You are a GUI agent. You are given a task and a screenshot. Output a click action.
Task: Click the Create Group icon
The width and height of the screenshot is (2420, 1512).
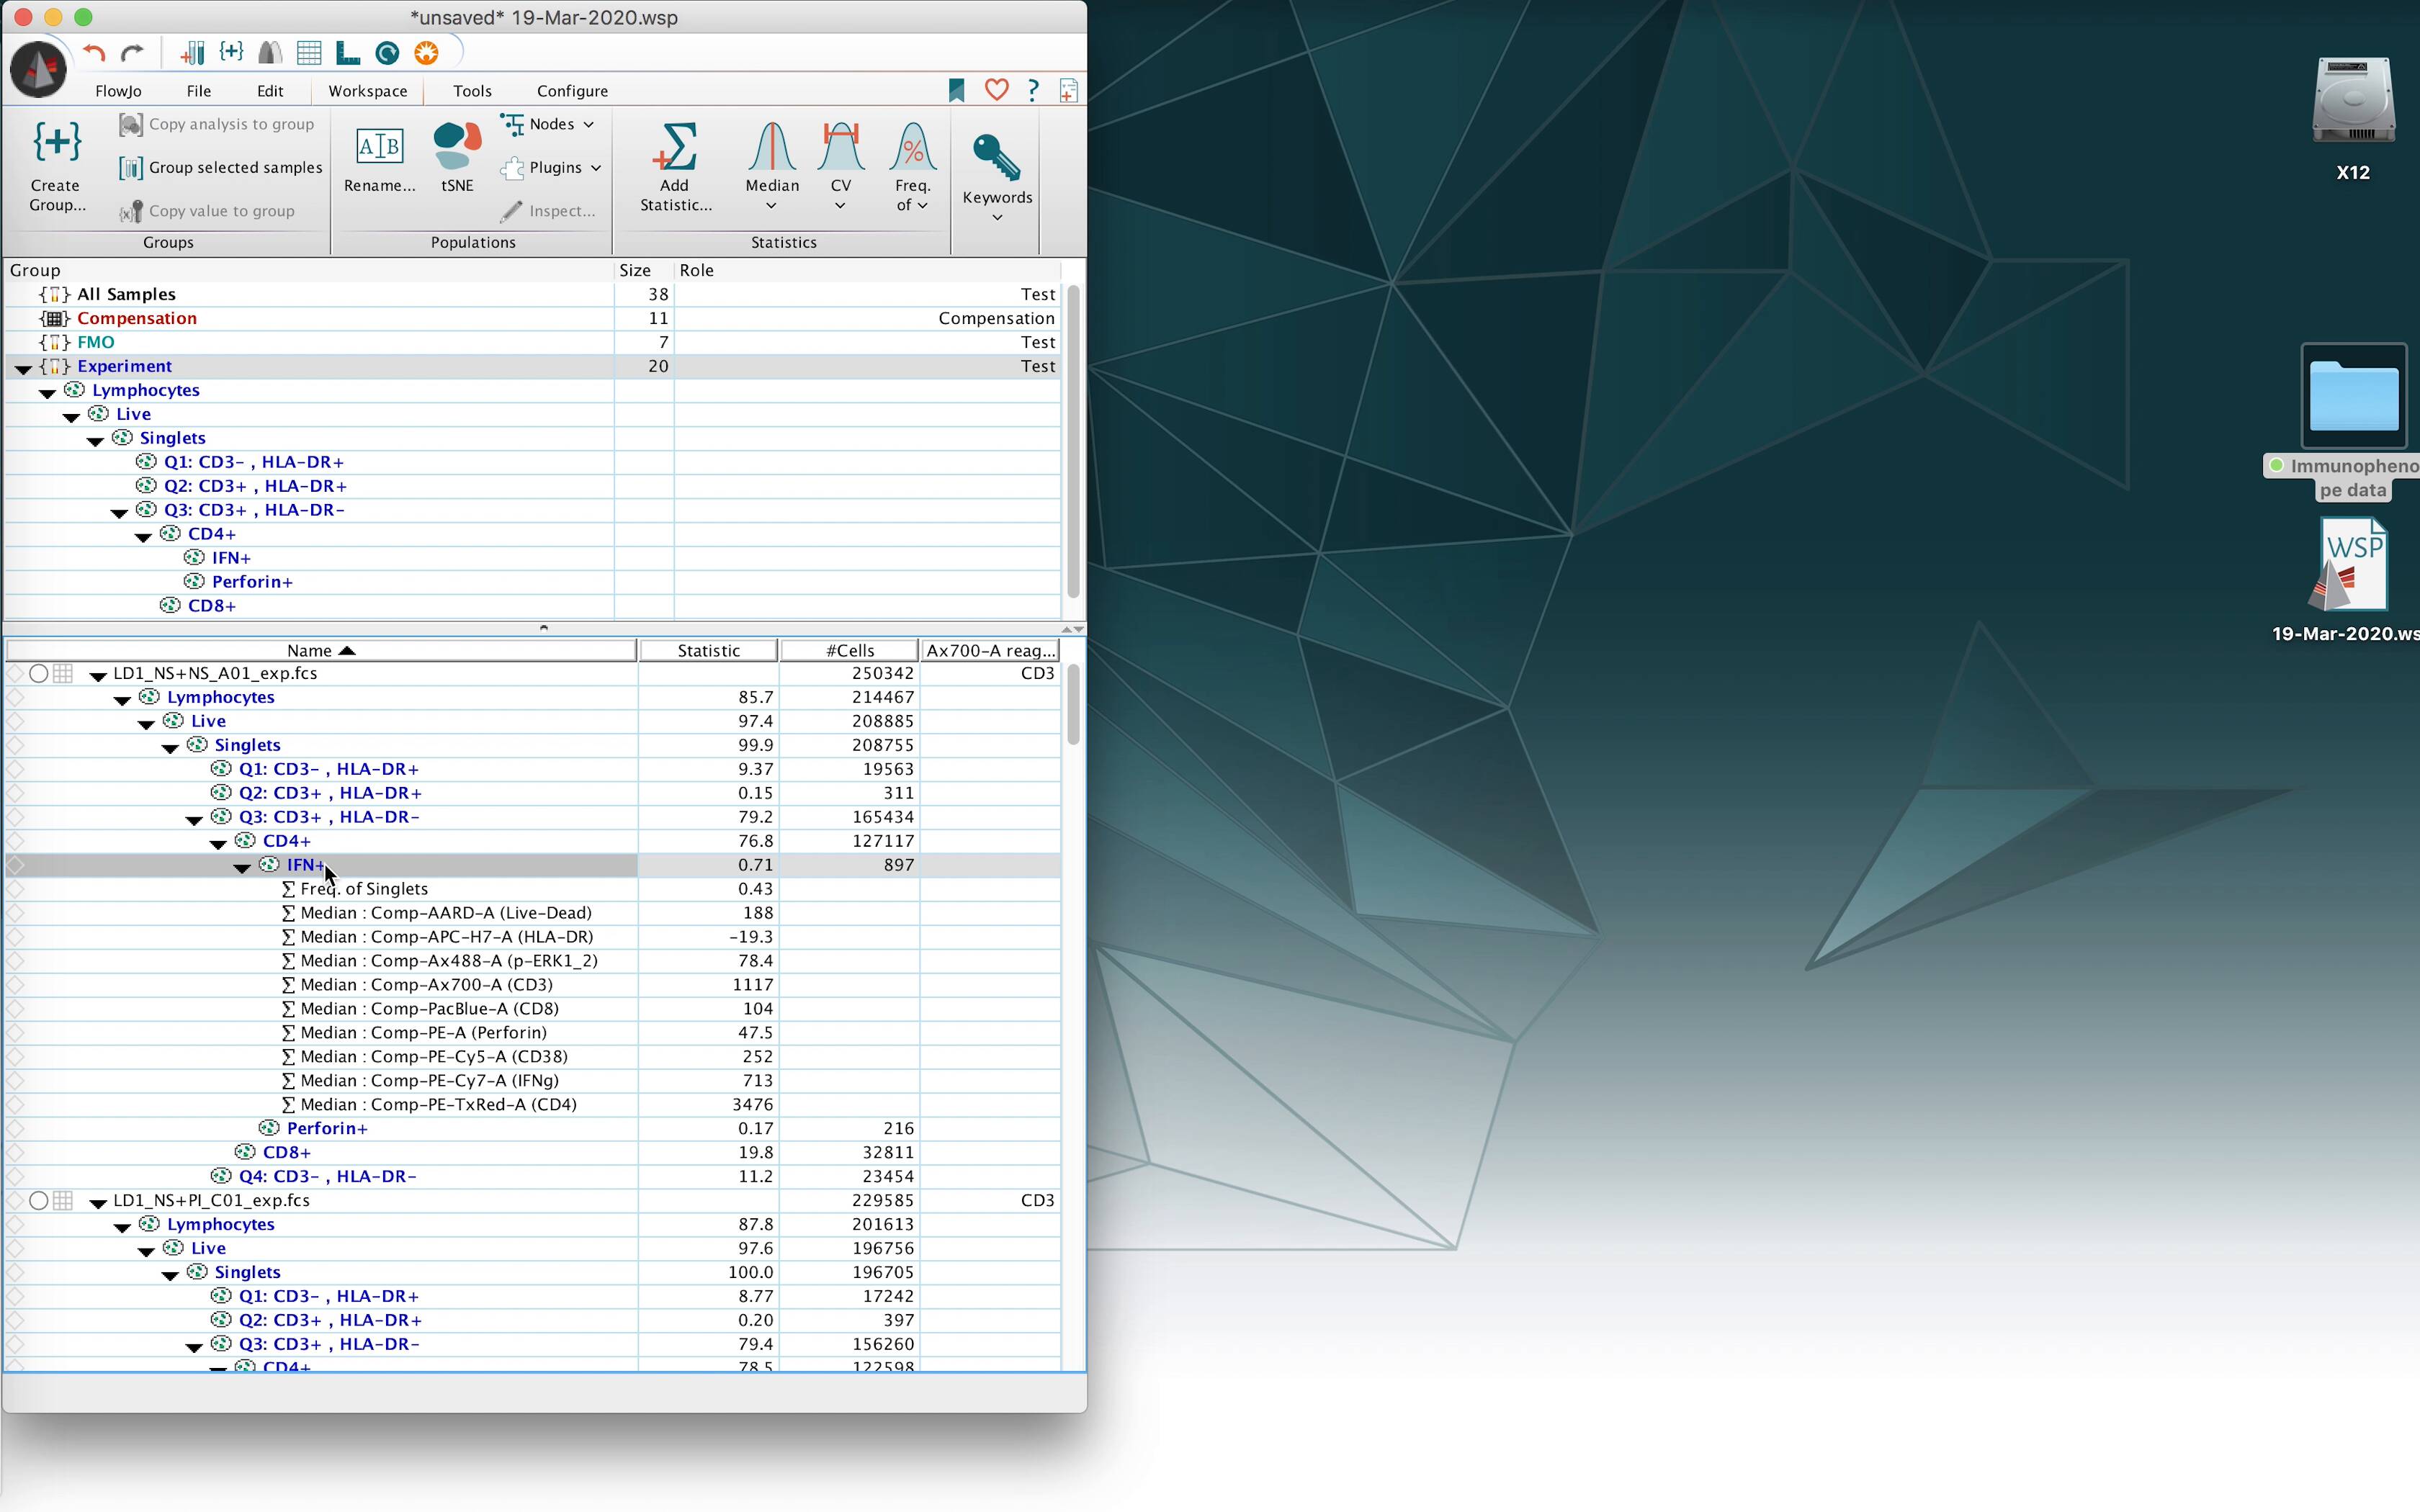pyautogui.click(x=57, y=145)
